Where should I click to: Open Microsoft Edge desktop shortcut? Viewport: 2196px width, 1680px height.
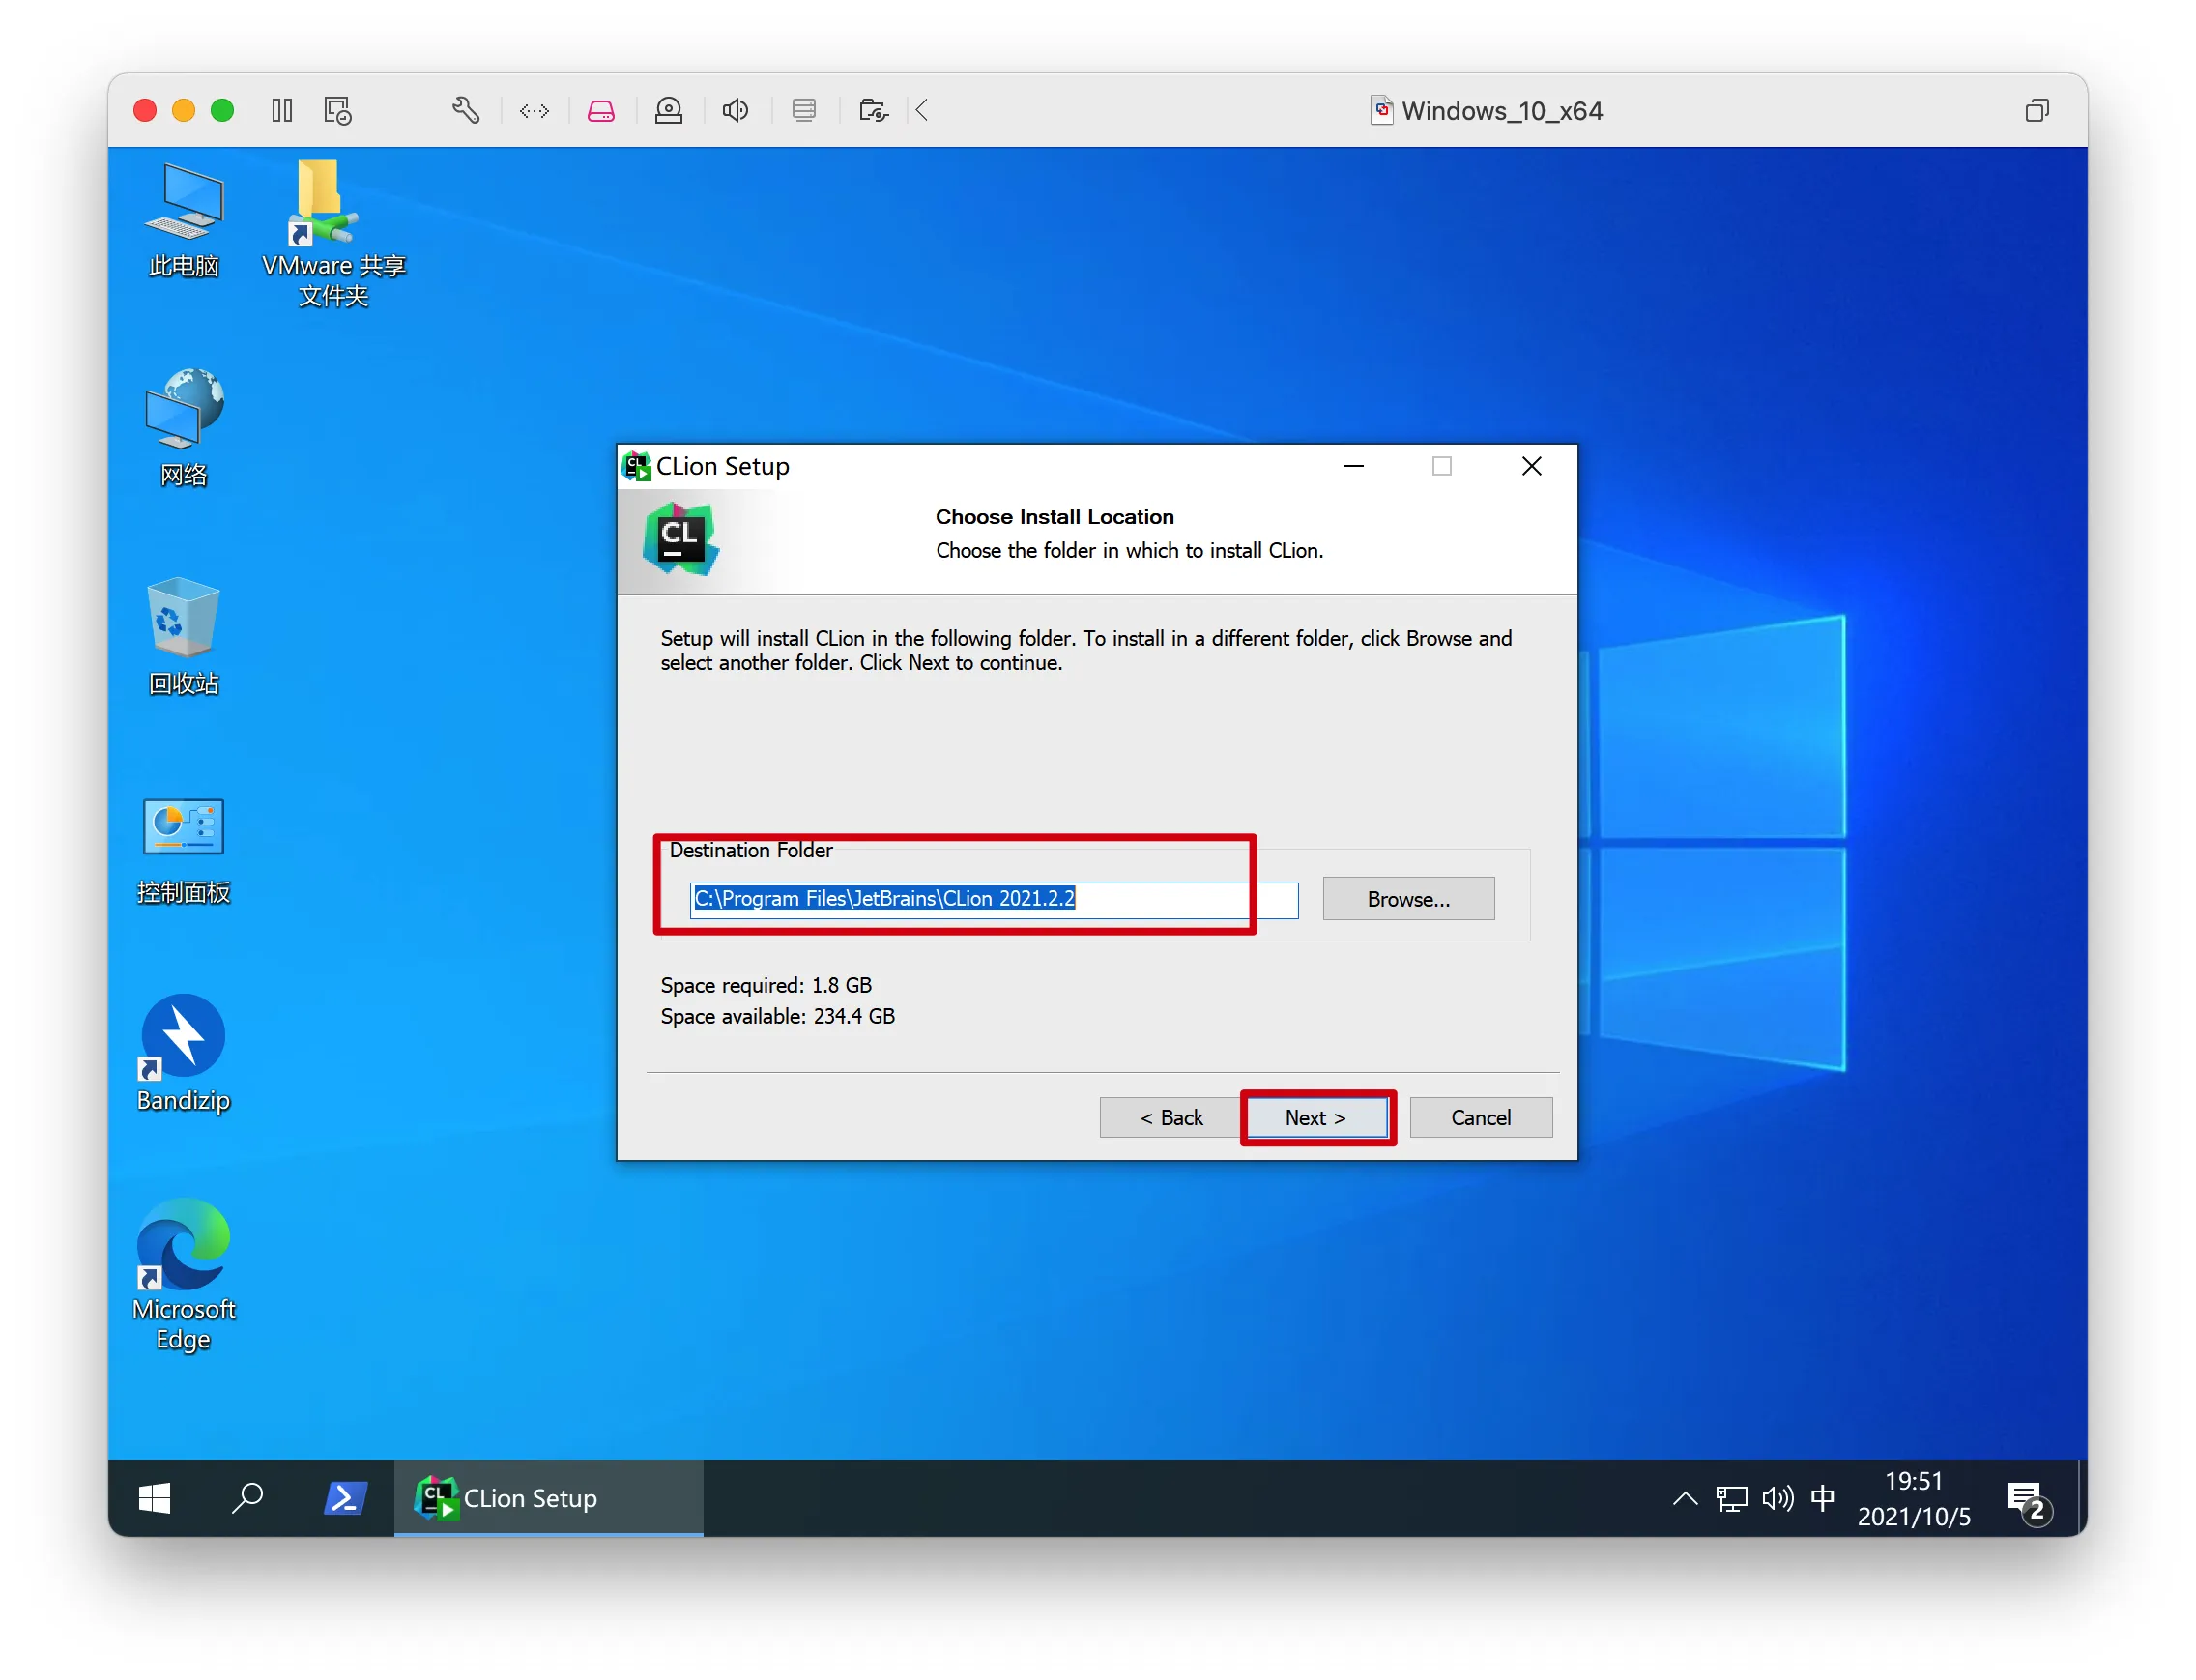pyautogui.click(x=183, y=1272)
